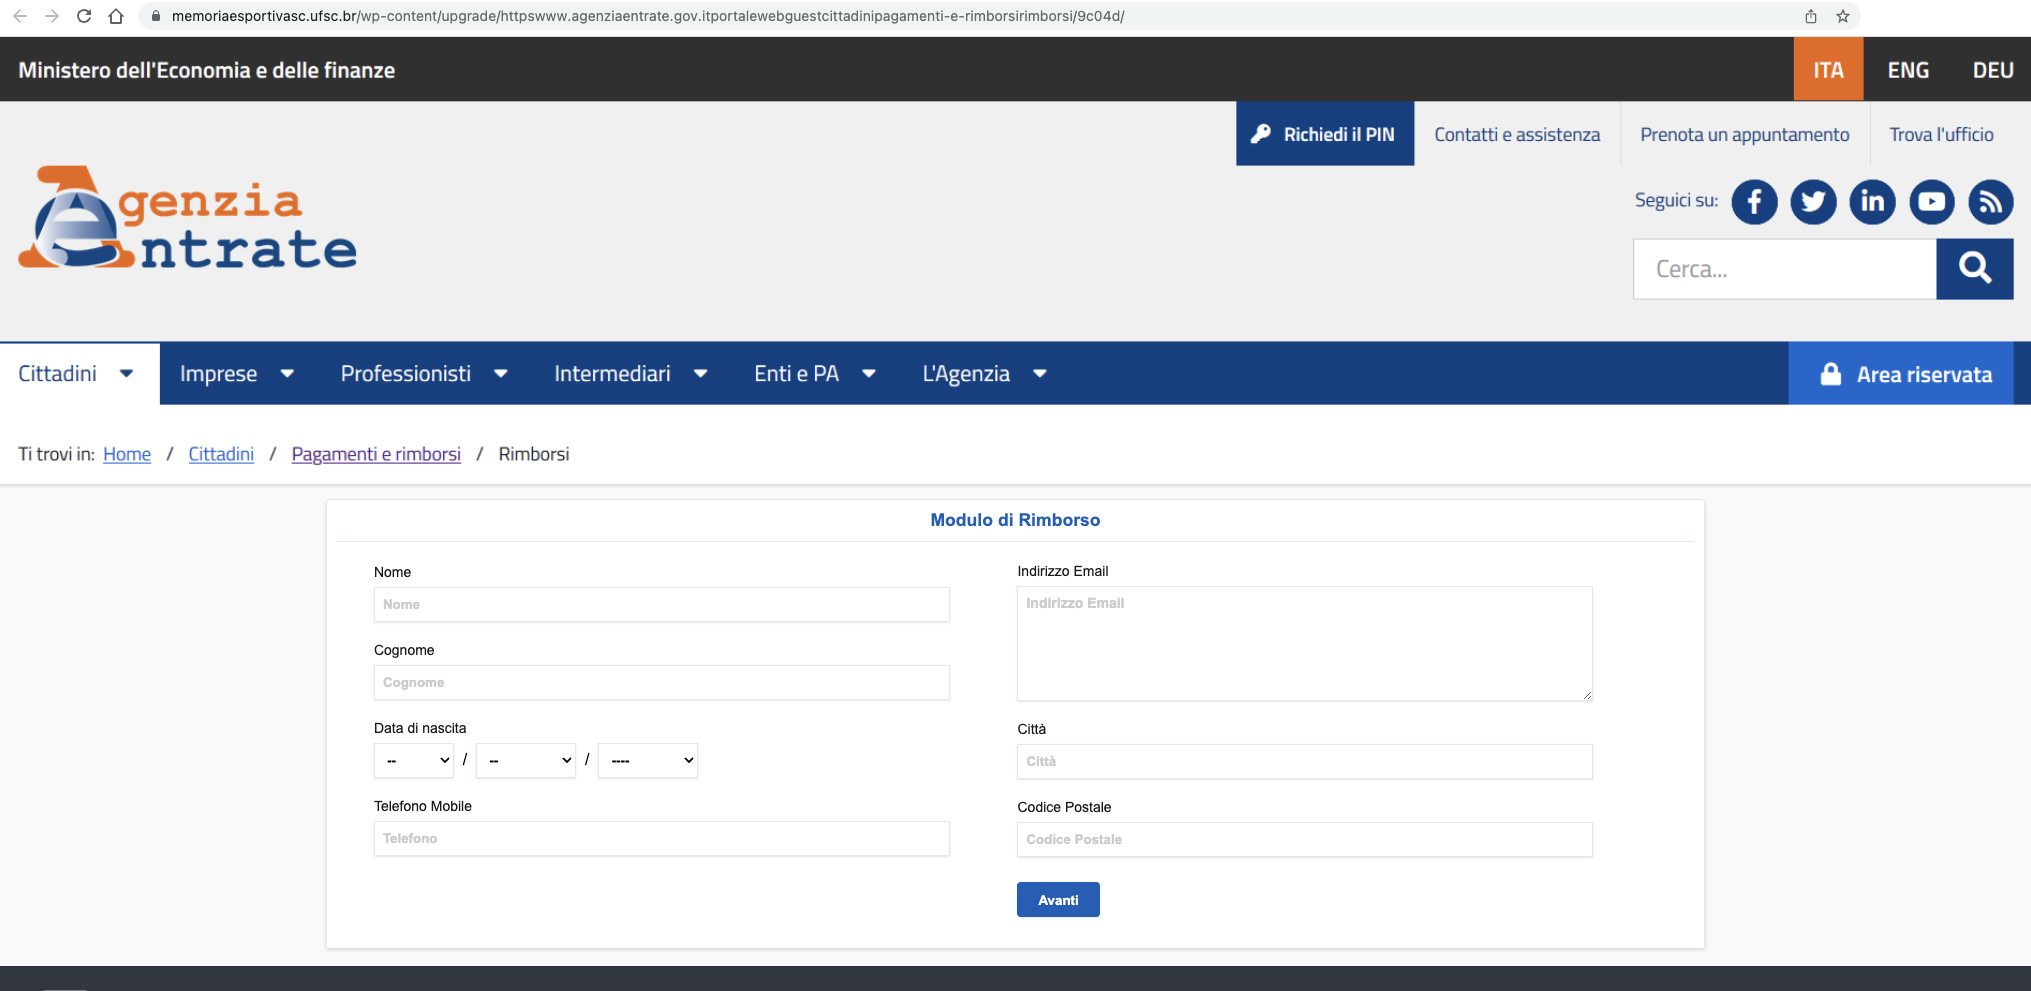Bookmark page with star icon
Screen dimensions: 2031x991
pyautogui.click(x=1842, y=16)
